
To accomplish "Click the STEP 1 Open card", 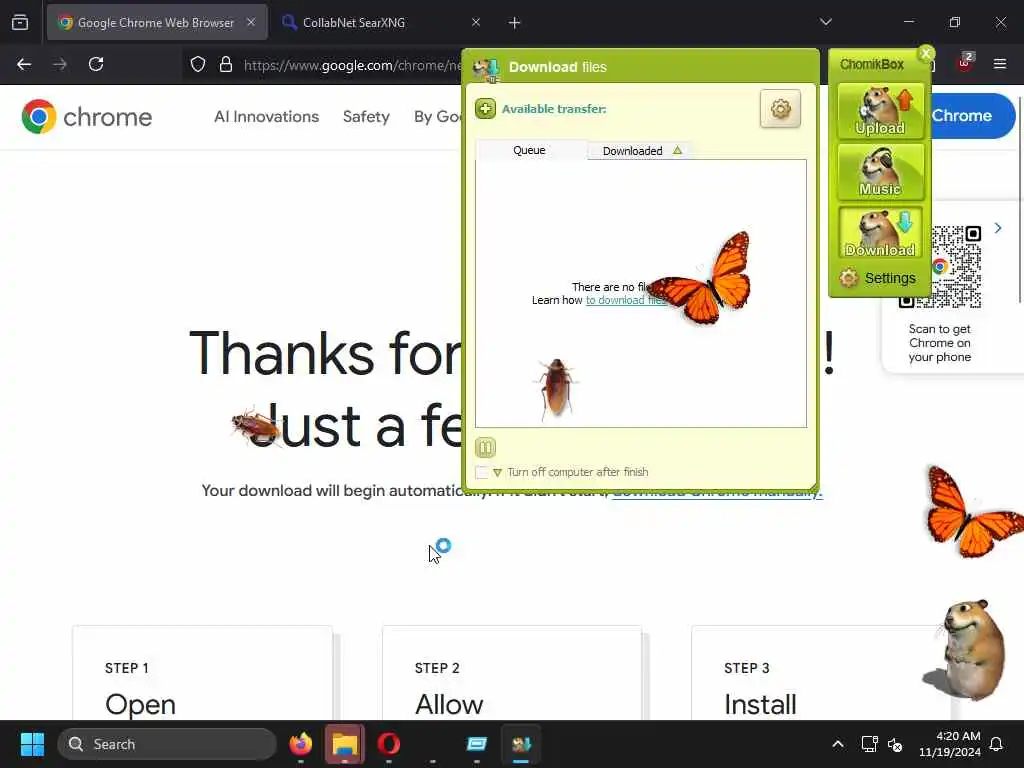I will (202, 673).
